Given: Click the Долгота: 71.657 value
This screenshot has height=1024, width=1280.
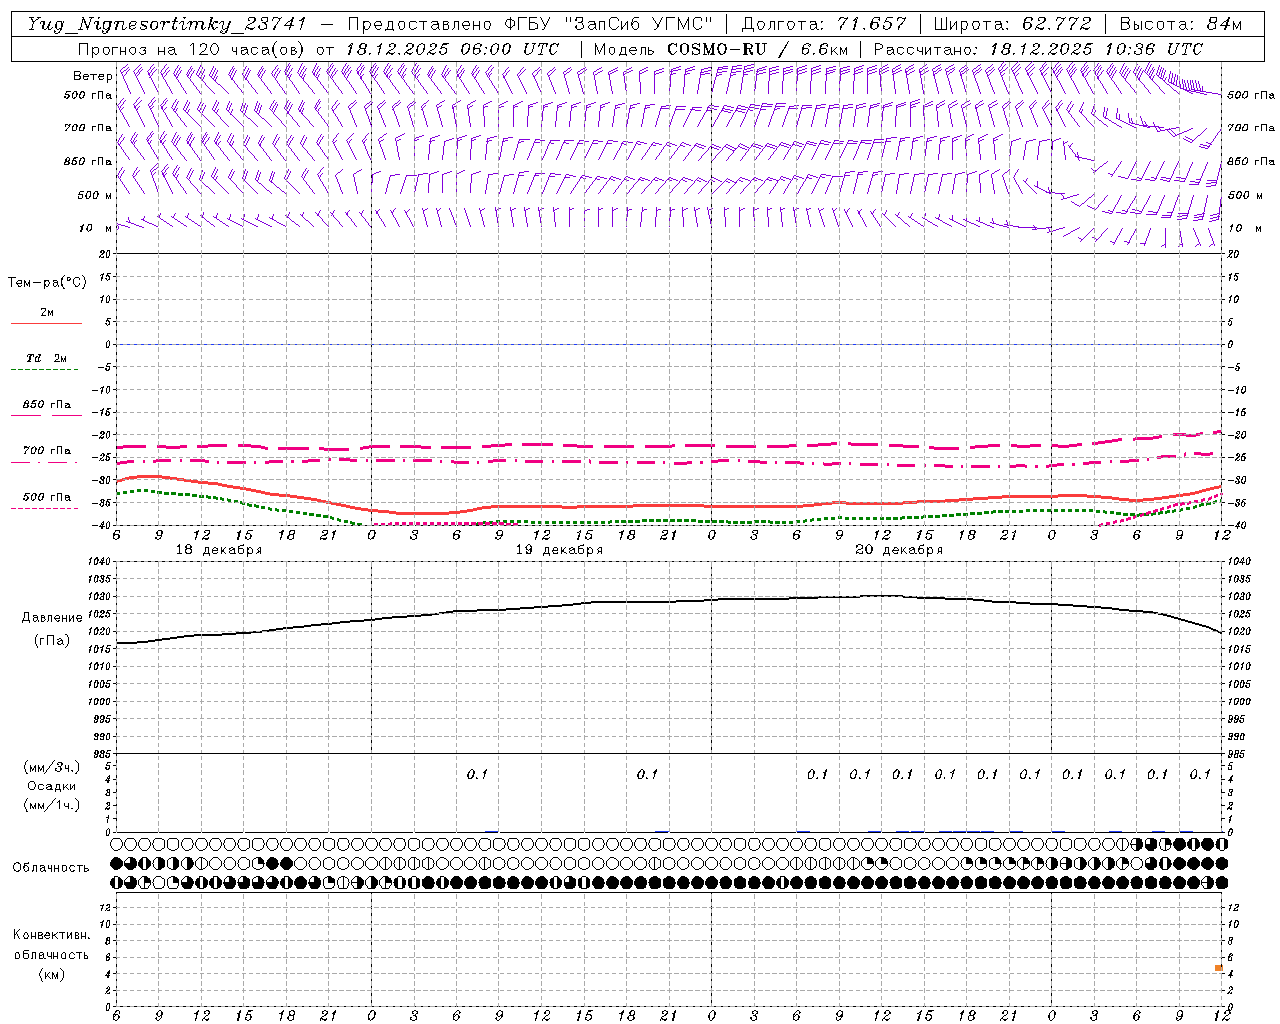Looking at the screenshot, I should 824,25.
